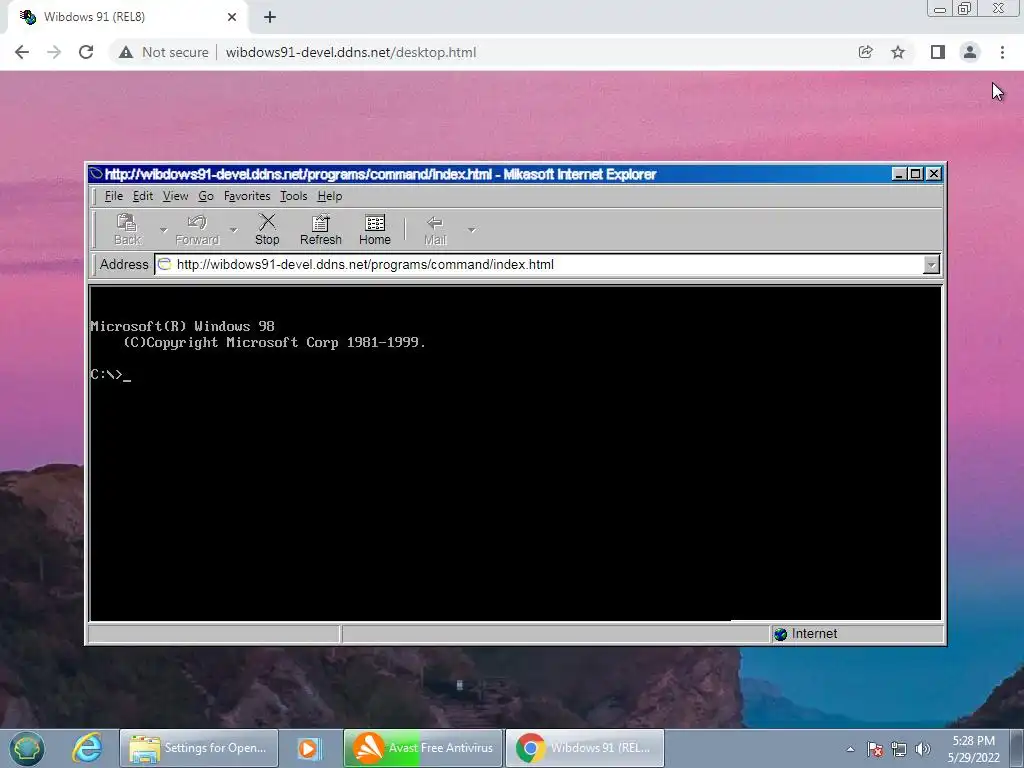Click the 5:28 PM taskbar clock
The image size is (1024, 768).
(x=974, y=749)
